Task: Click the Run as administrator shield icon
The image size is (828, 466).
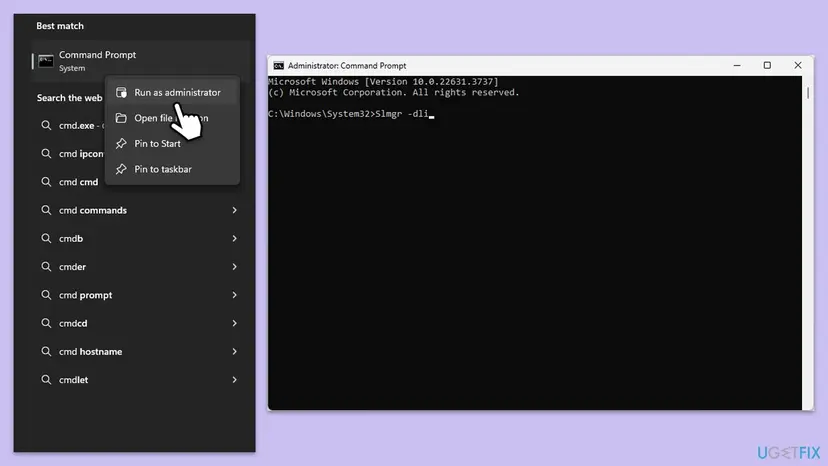Action: click(x=121, y=92)
